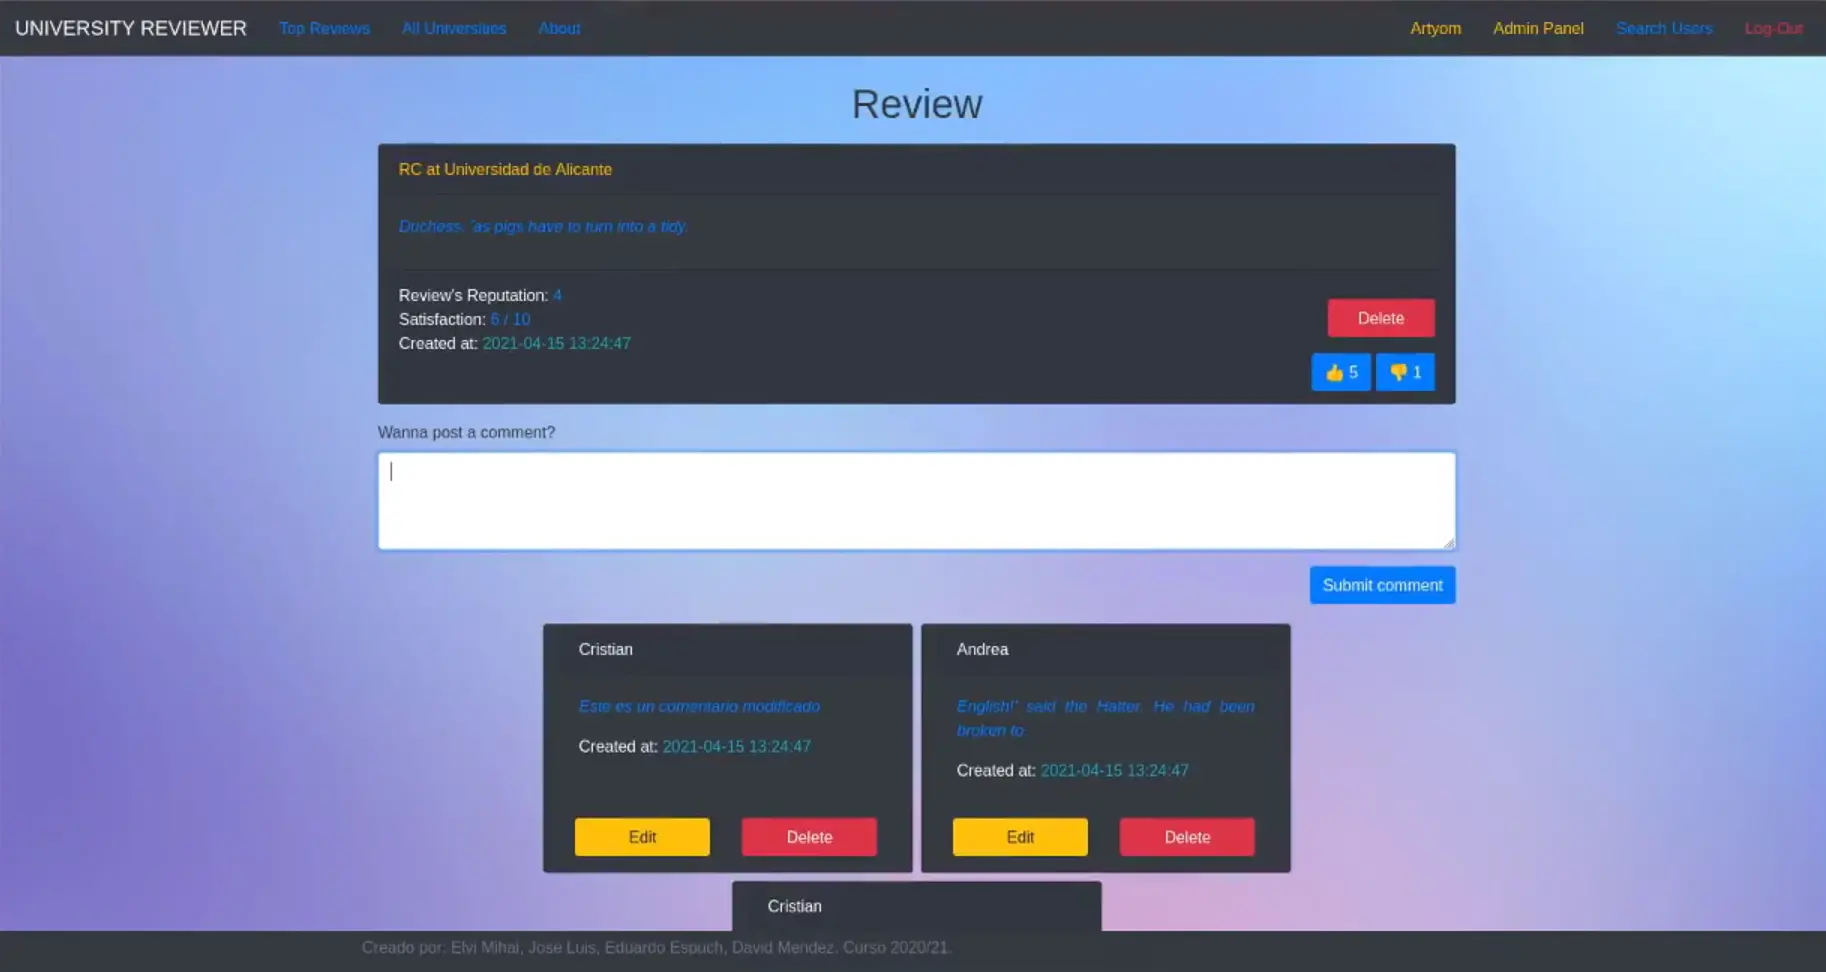1826x972 pixels.
Task: Go to All Universities in navbar
Action: pos(453,28)
